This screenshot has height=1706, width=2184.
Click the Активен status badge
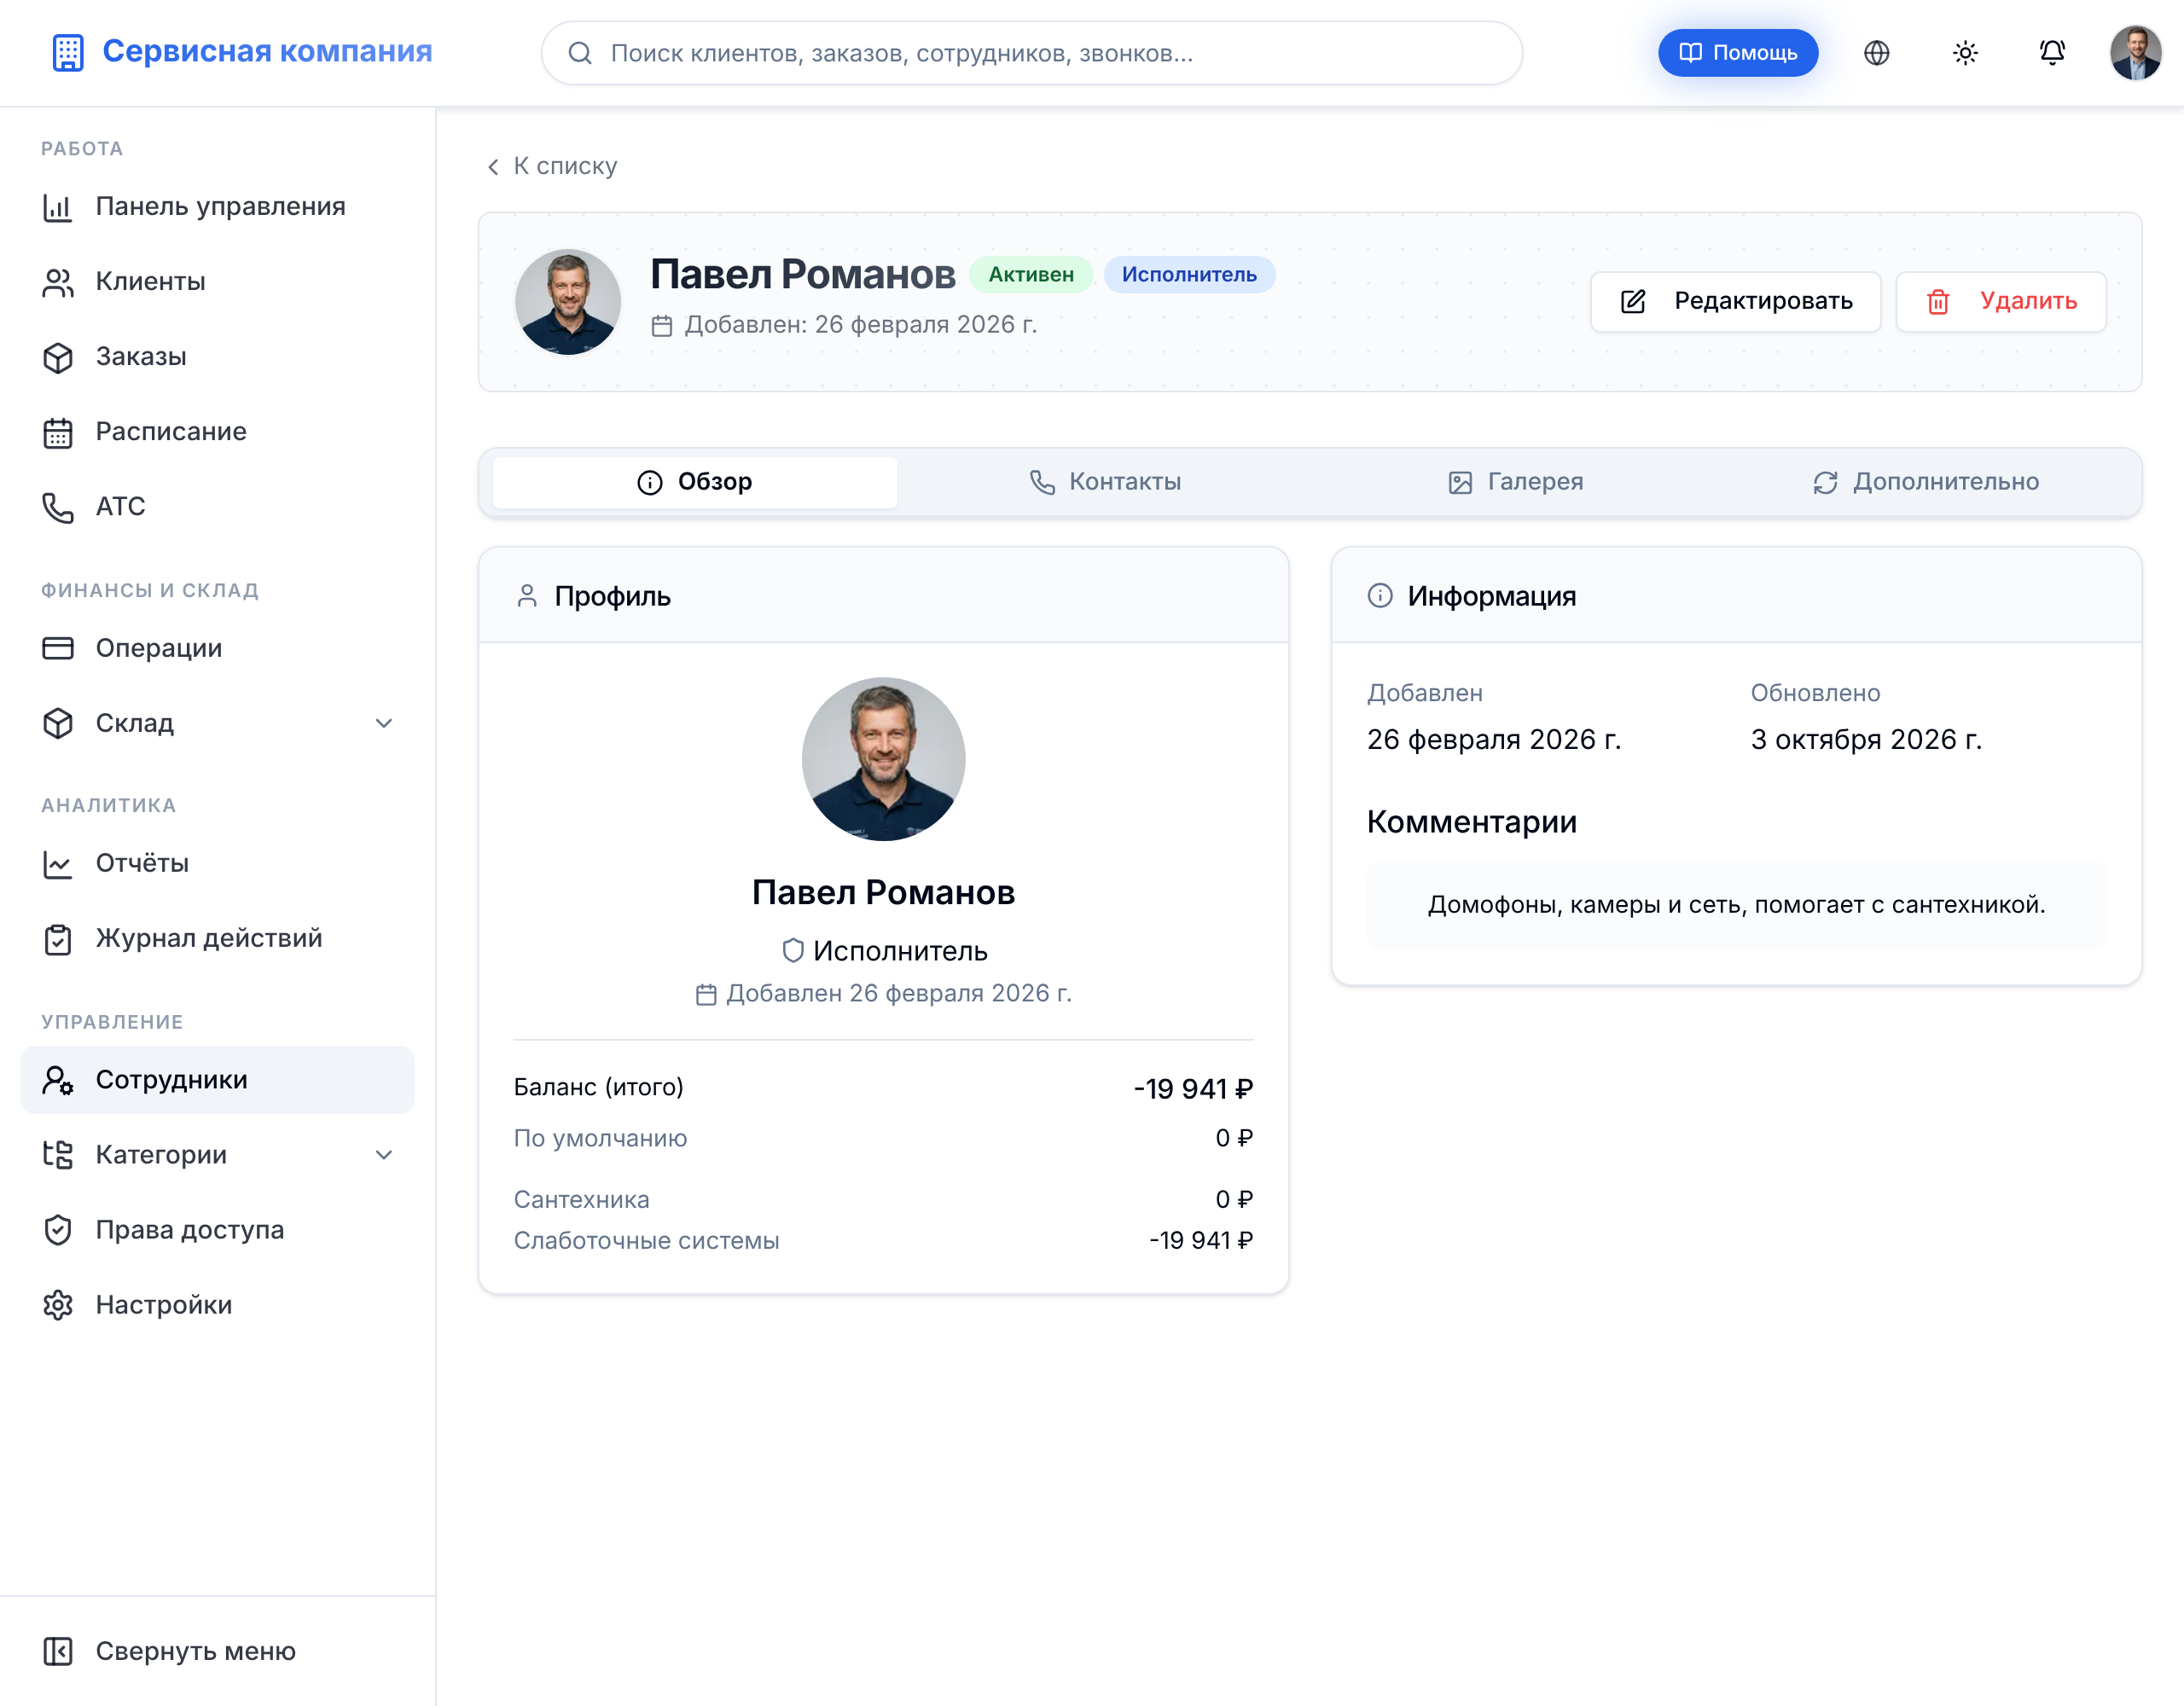click(1031, 275)
